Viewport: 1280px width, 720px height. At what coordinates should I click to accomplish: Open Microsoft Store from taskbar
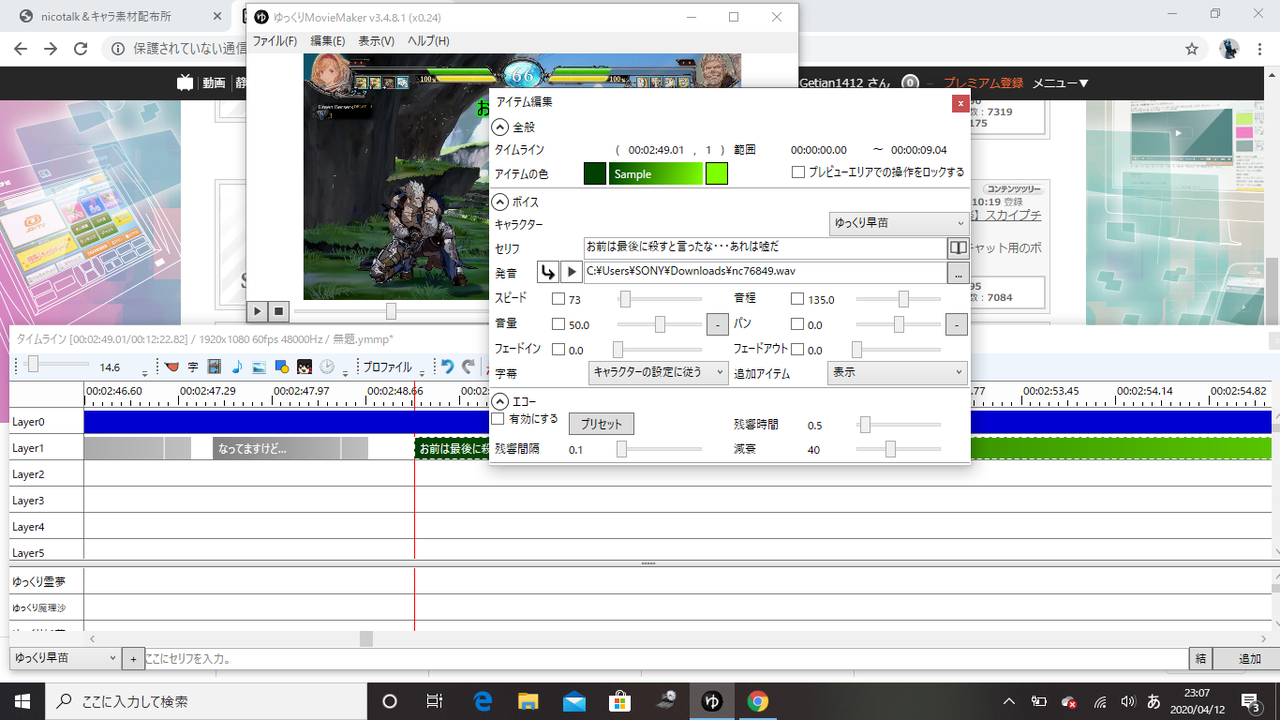(x=620, y=701)
